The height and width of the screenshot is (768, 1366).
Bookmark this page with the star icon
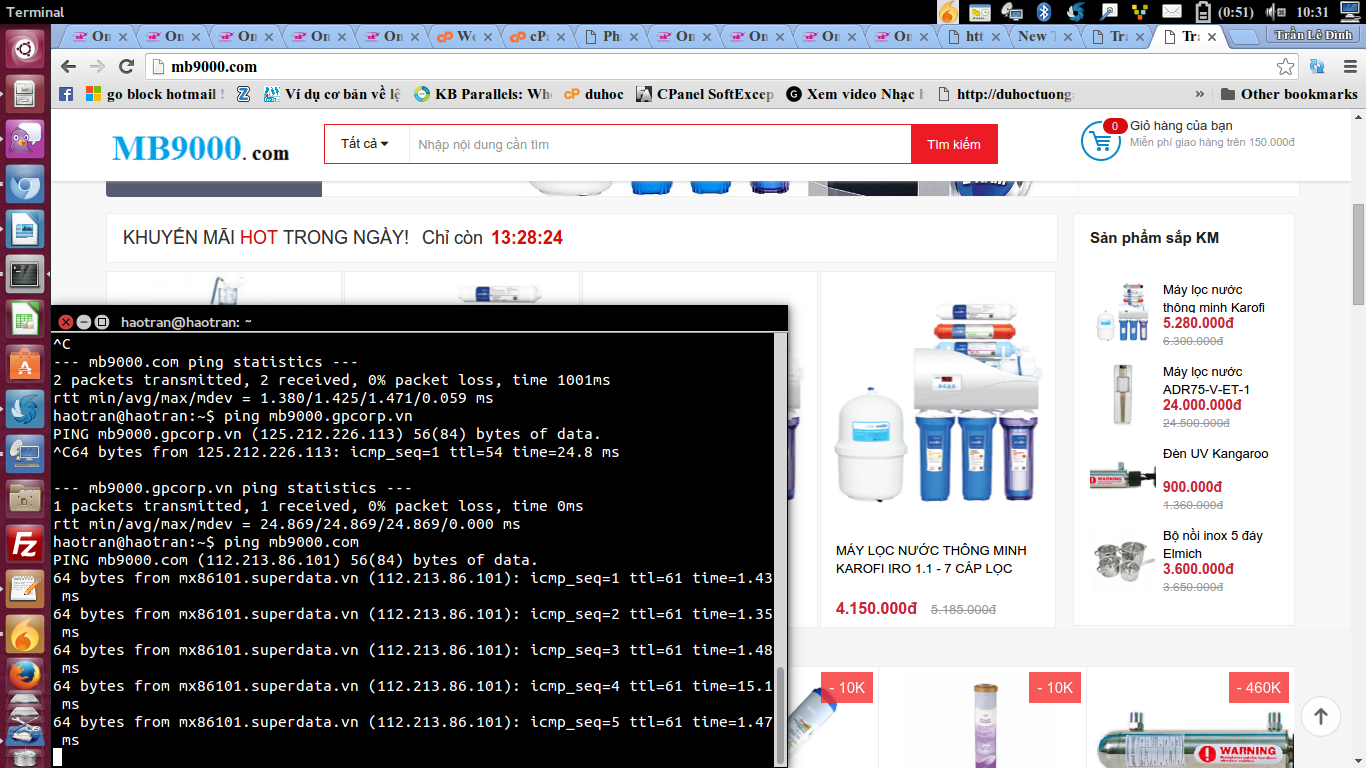coord(1285,67)
